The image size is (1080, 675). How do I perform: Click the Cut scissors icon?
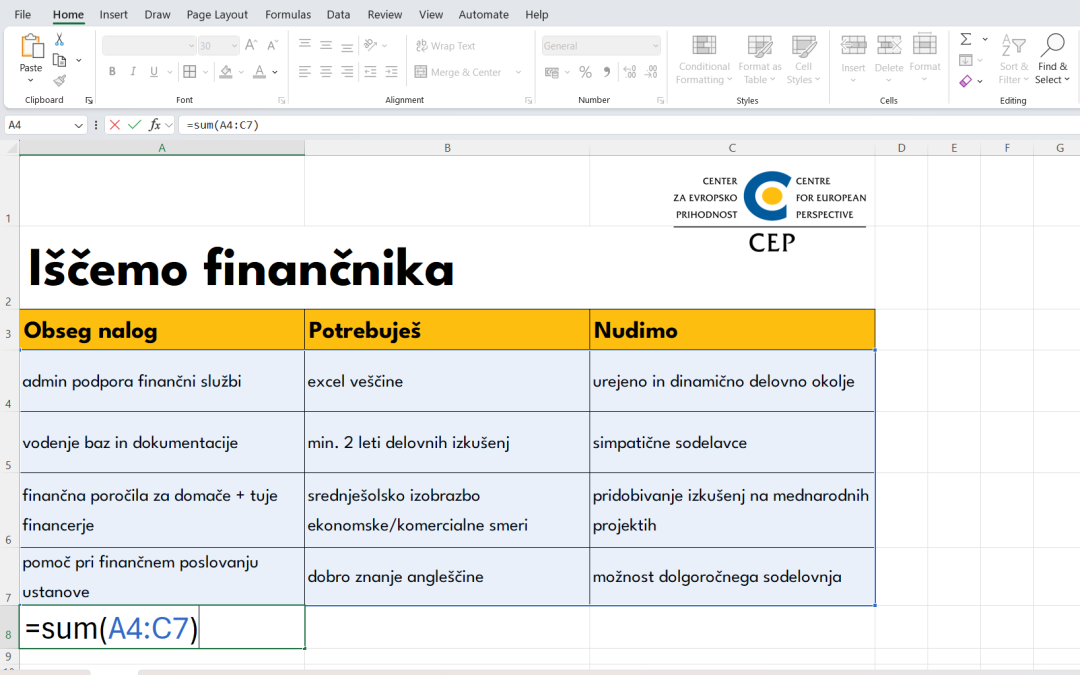pos(59,40)
